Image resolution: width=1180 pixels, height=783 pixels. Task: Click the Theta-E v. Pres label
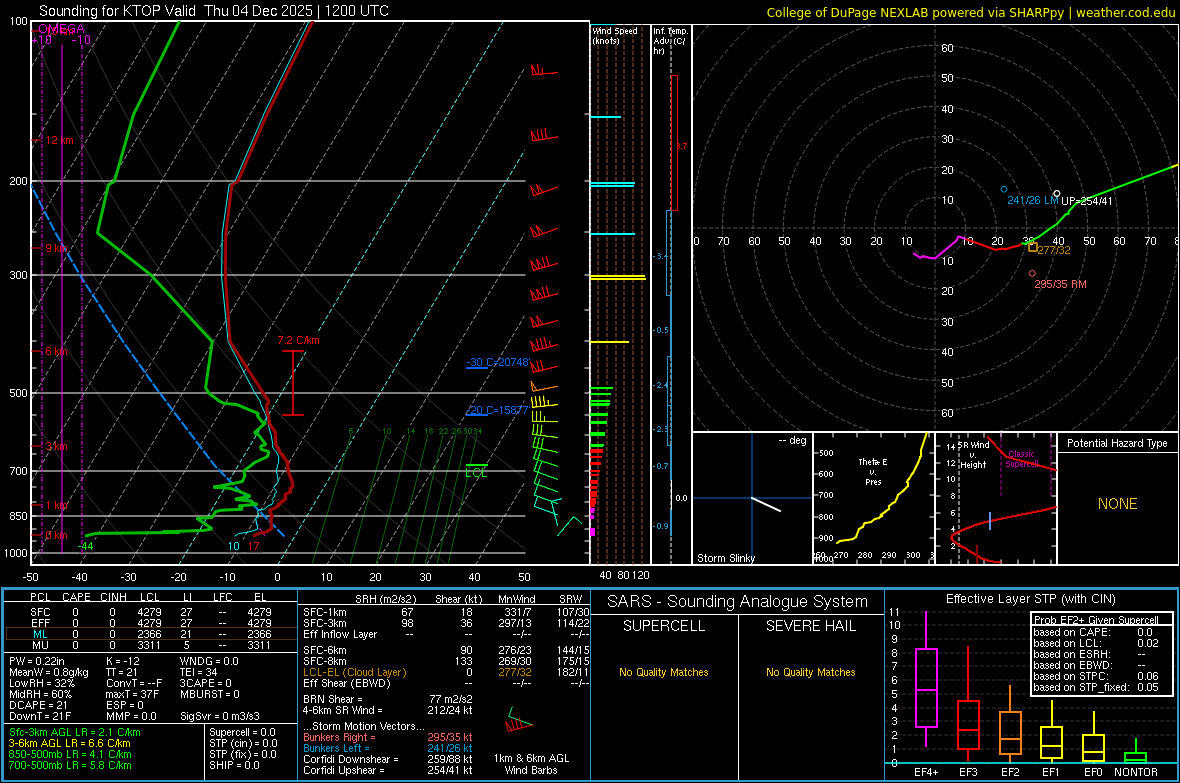(x=873, y=471)
